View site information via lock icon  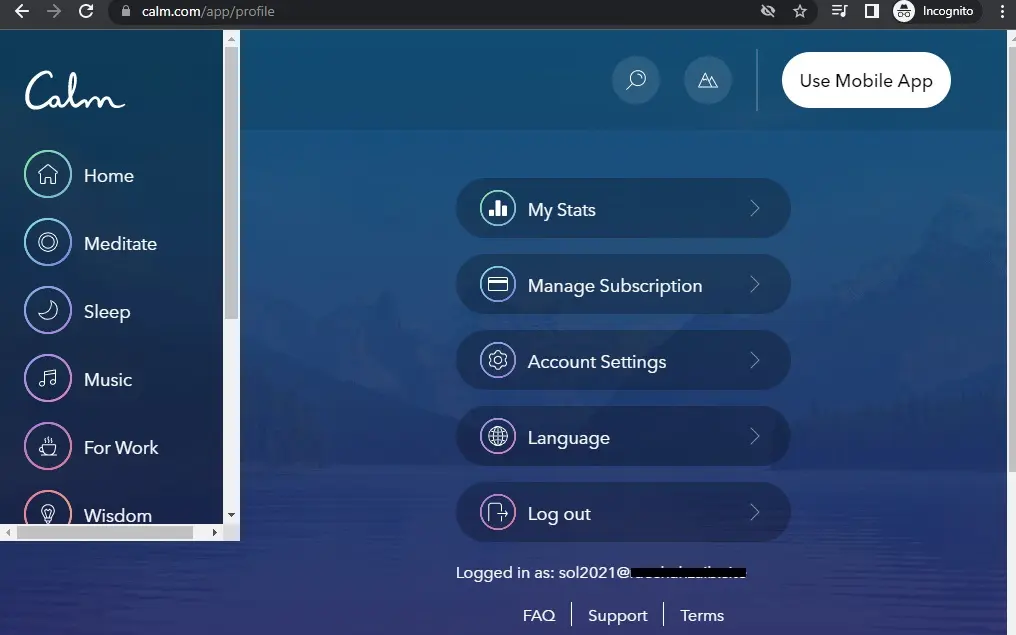tap(126, 11)
